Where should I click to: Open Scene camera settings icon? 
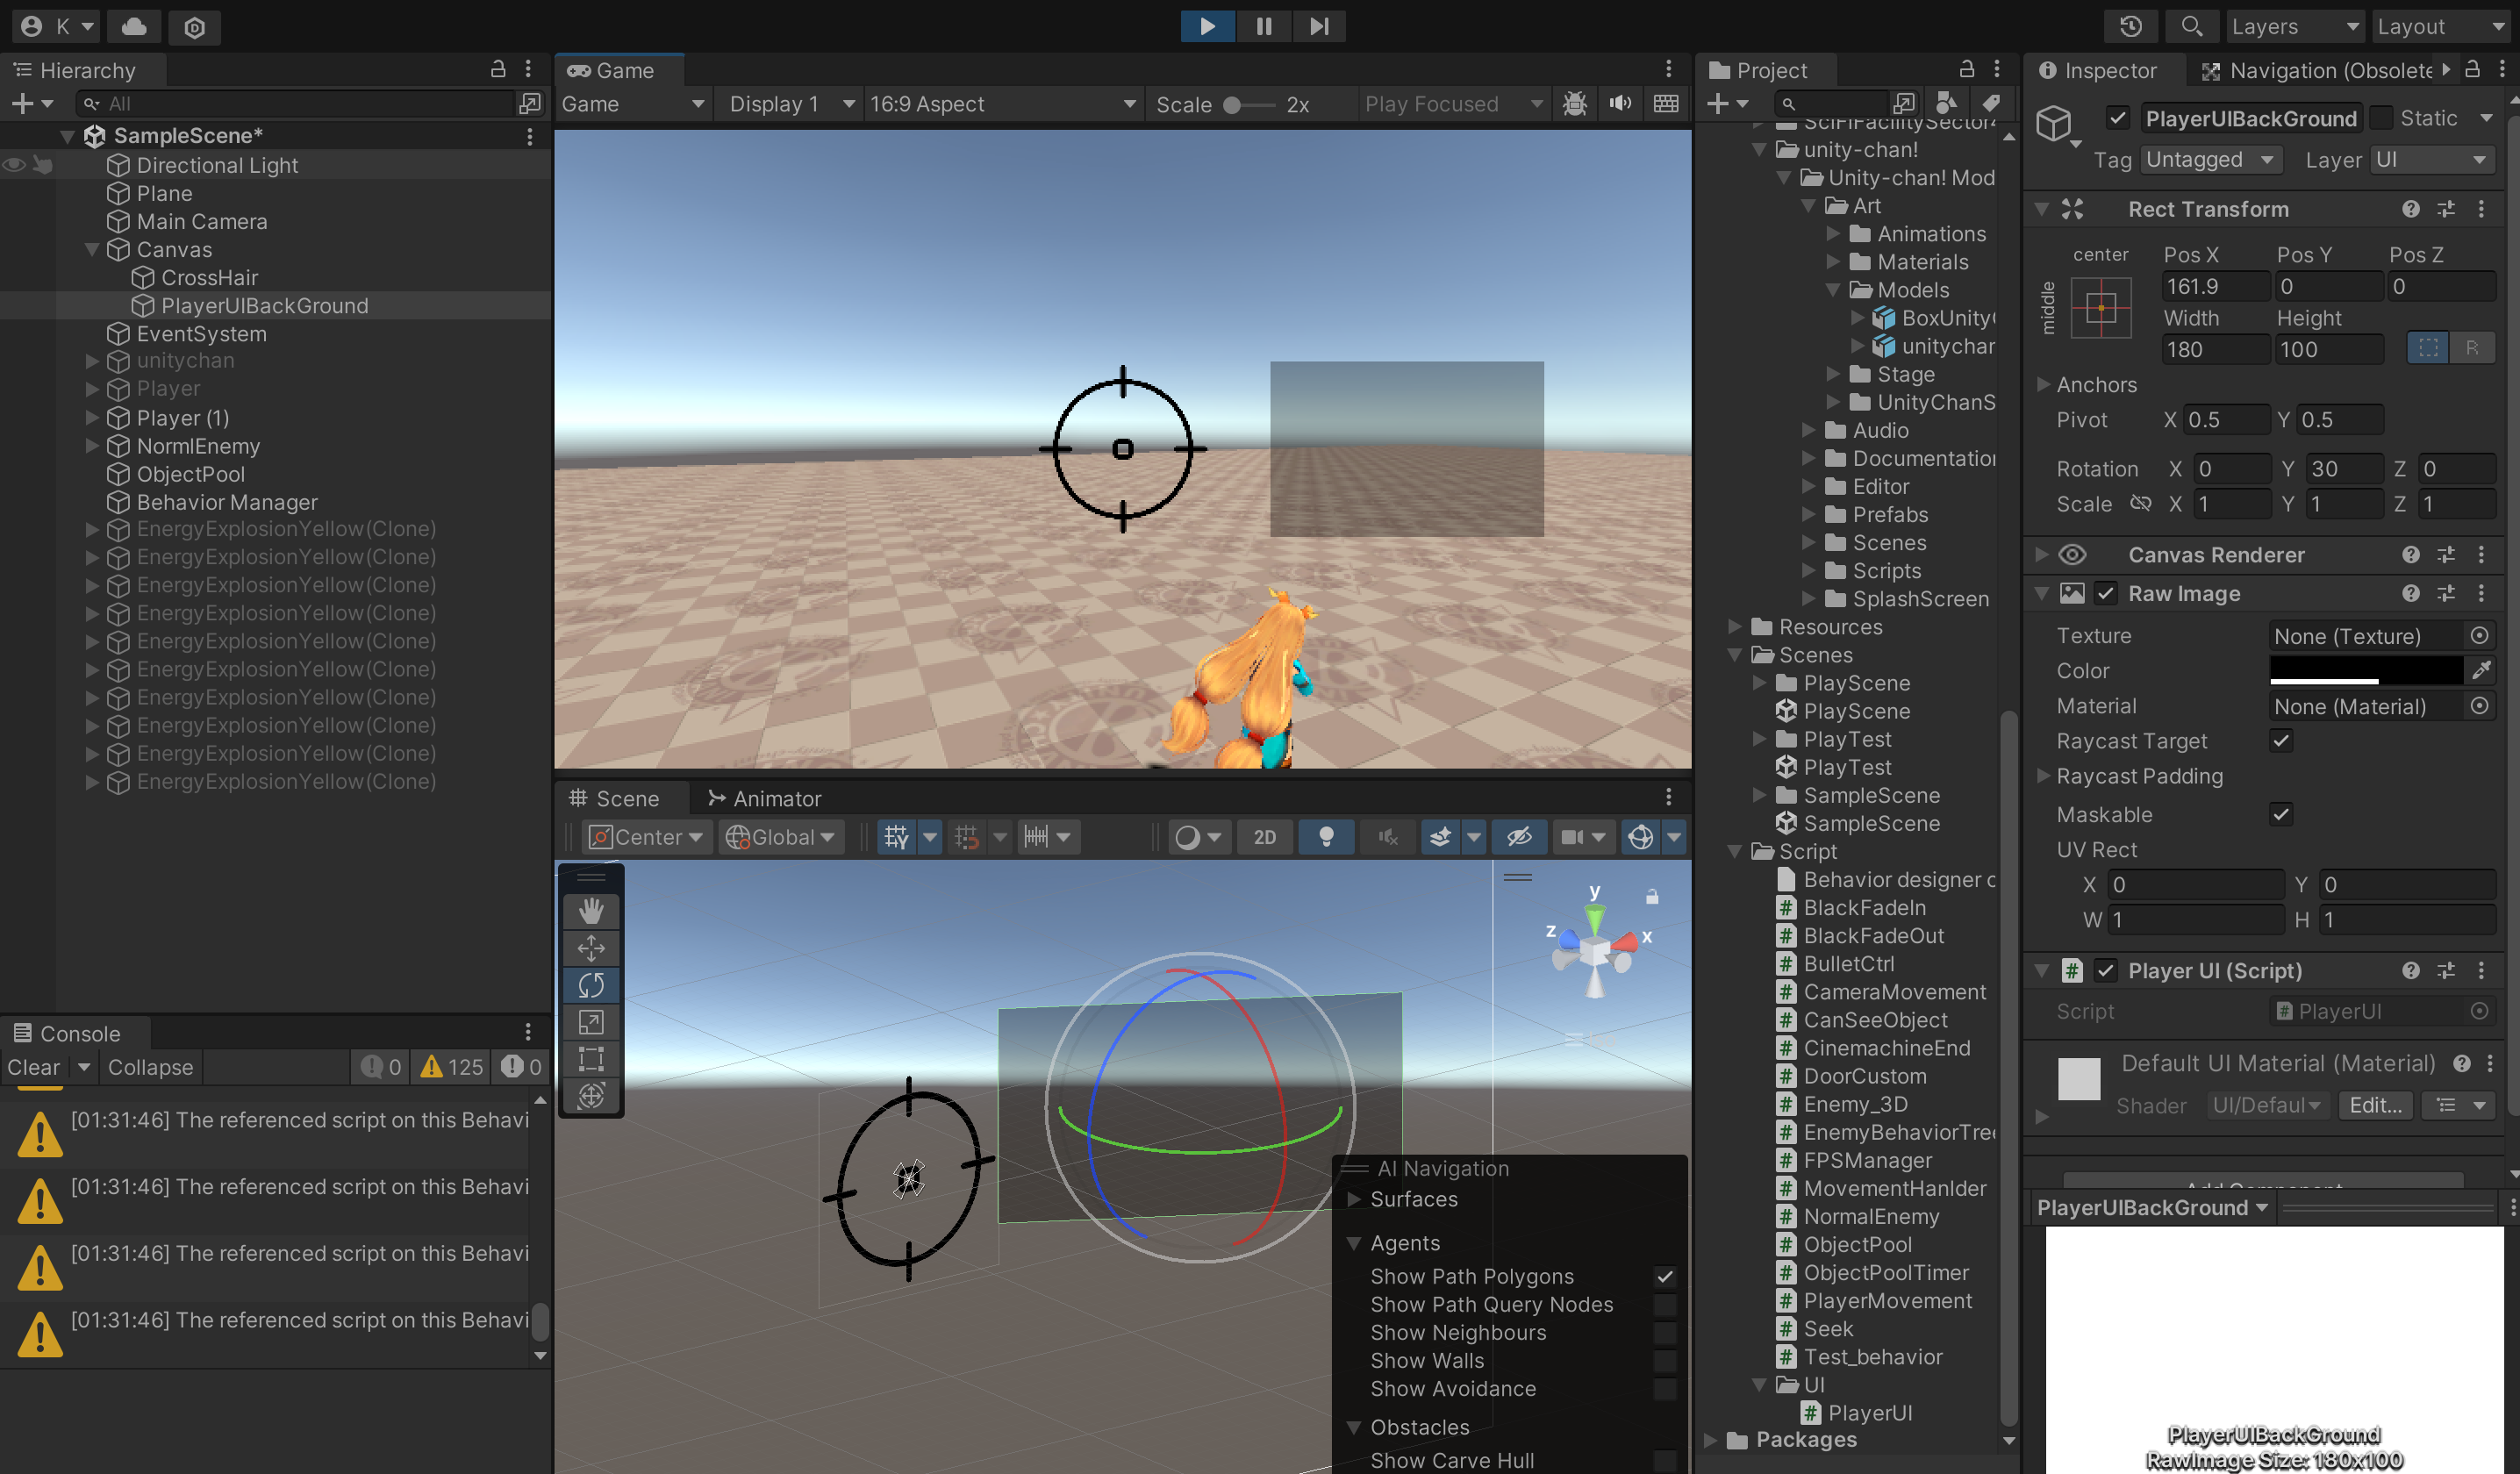(x=1572, y=837)
